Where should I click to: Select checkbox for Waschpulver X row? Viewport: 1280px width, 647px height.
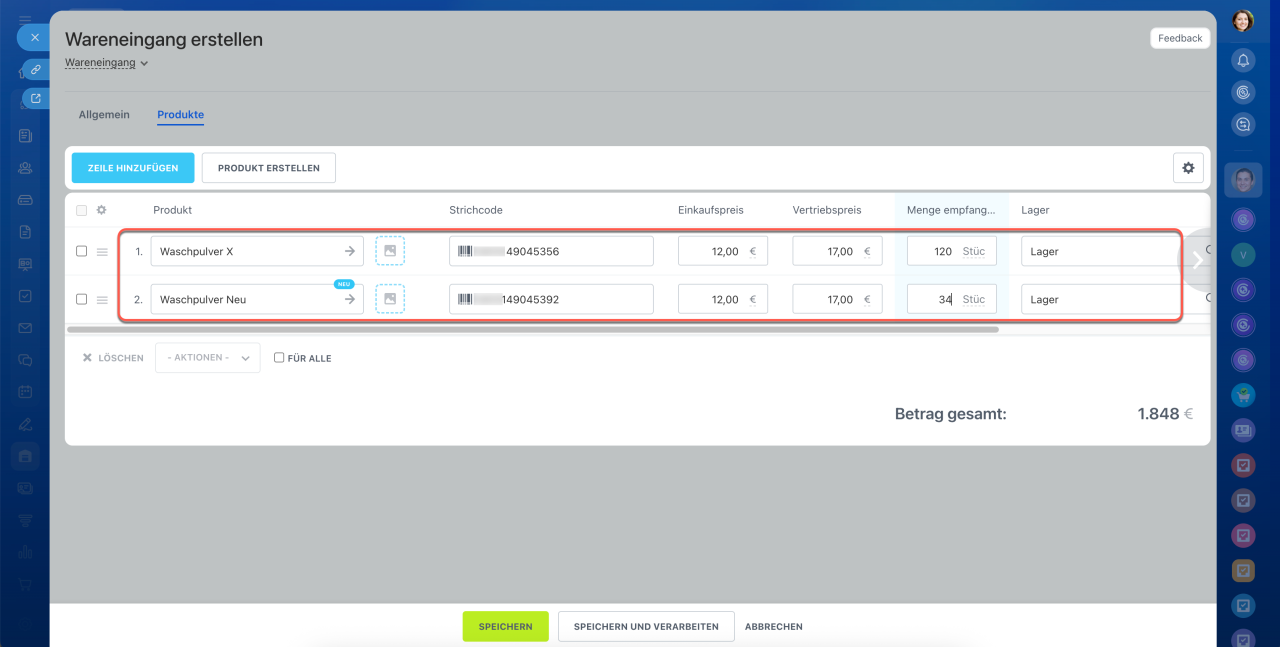[82, 252]
